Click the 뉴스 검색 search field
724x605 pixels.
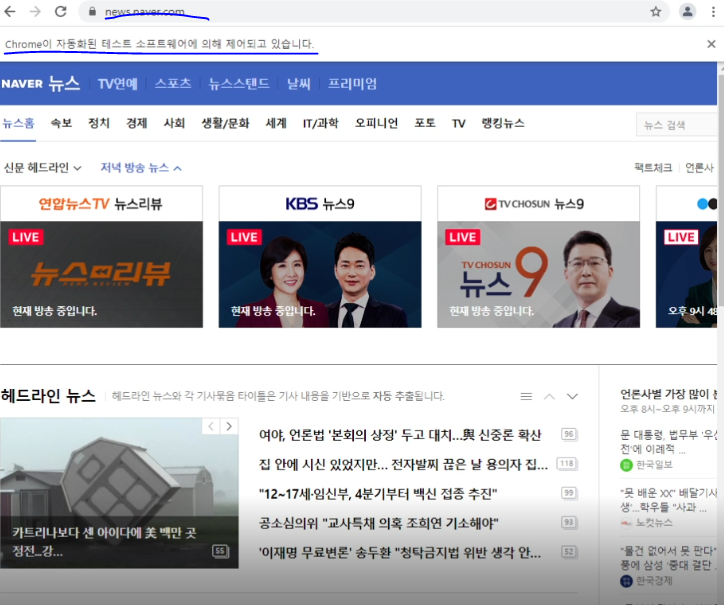click(x=676, y=125)
